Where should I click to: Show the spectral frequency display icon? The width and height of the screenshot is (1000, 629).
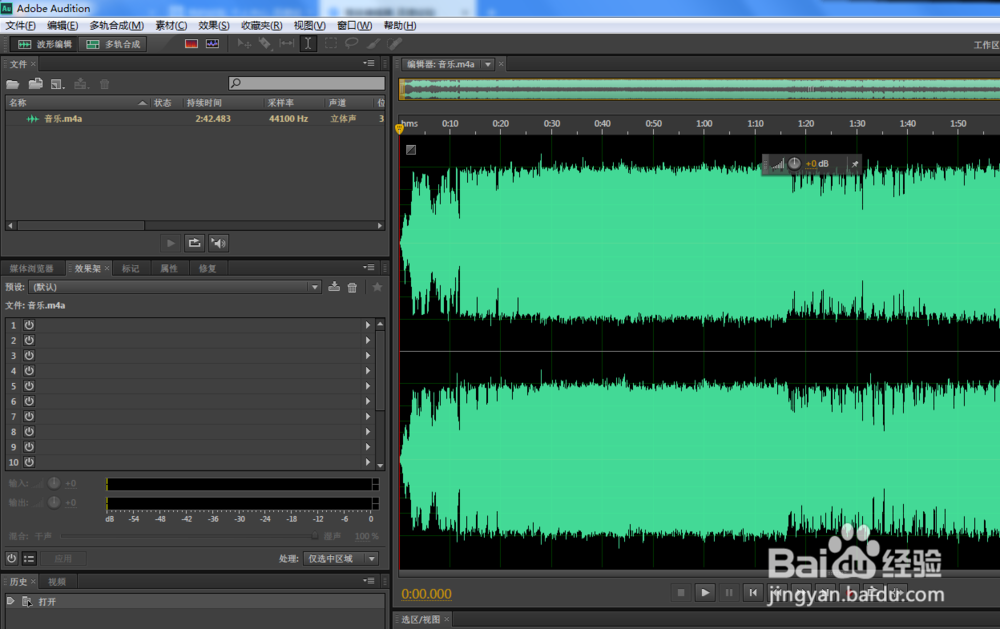(x=191, y=43)
